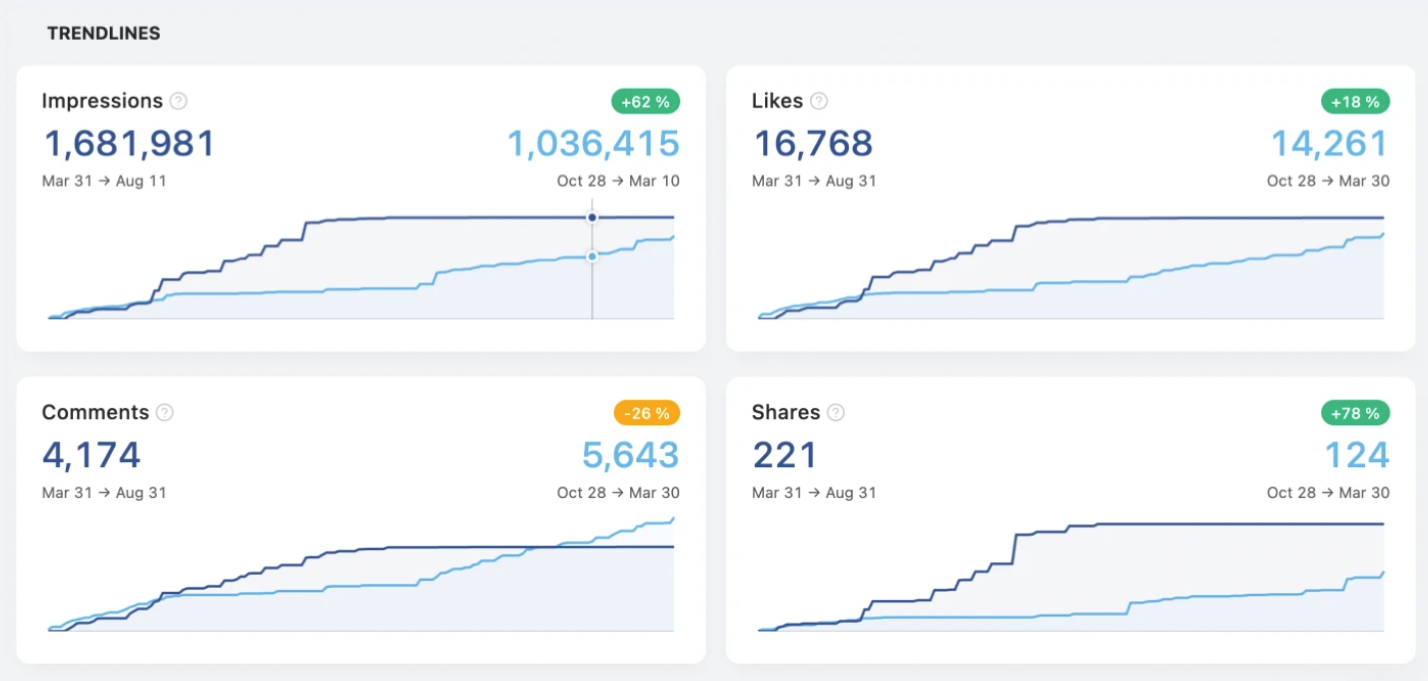This screenshot has width=1428, height=681.
Task: Click the help icon next to Likes
Action: pyautogui.click(x=818, y=101)
